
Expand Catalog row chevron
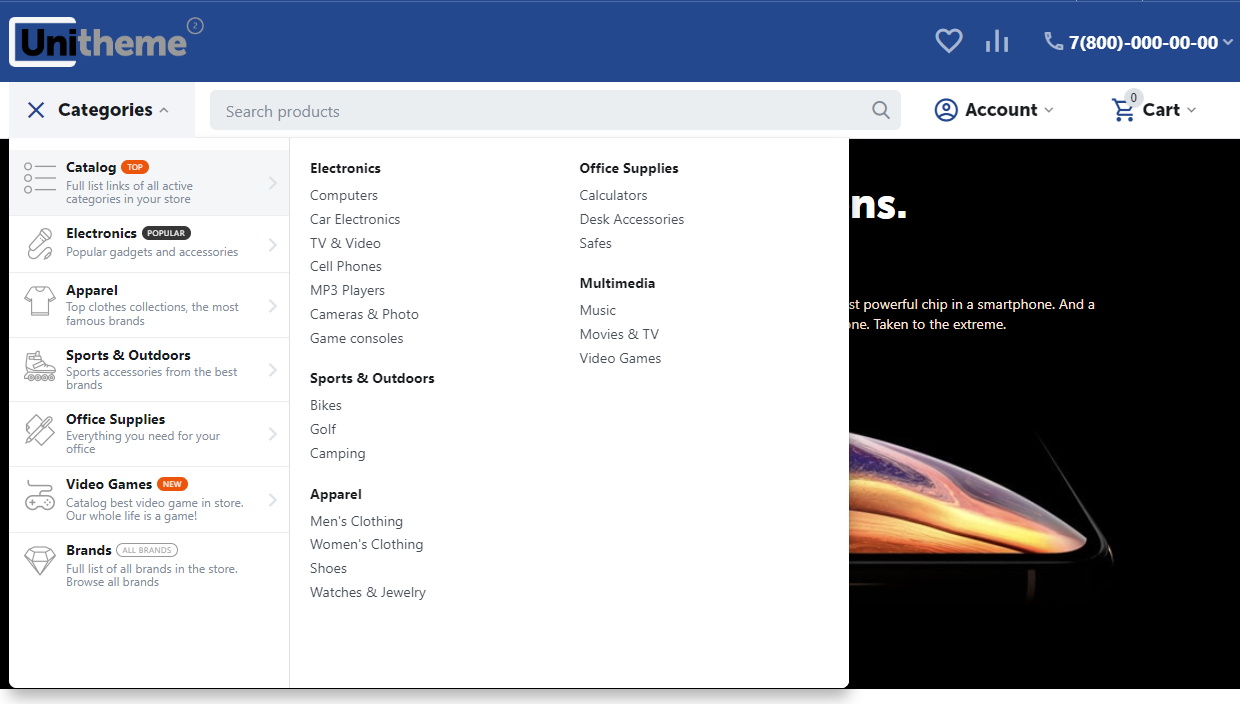[x=273, y=183]
